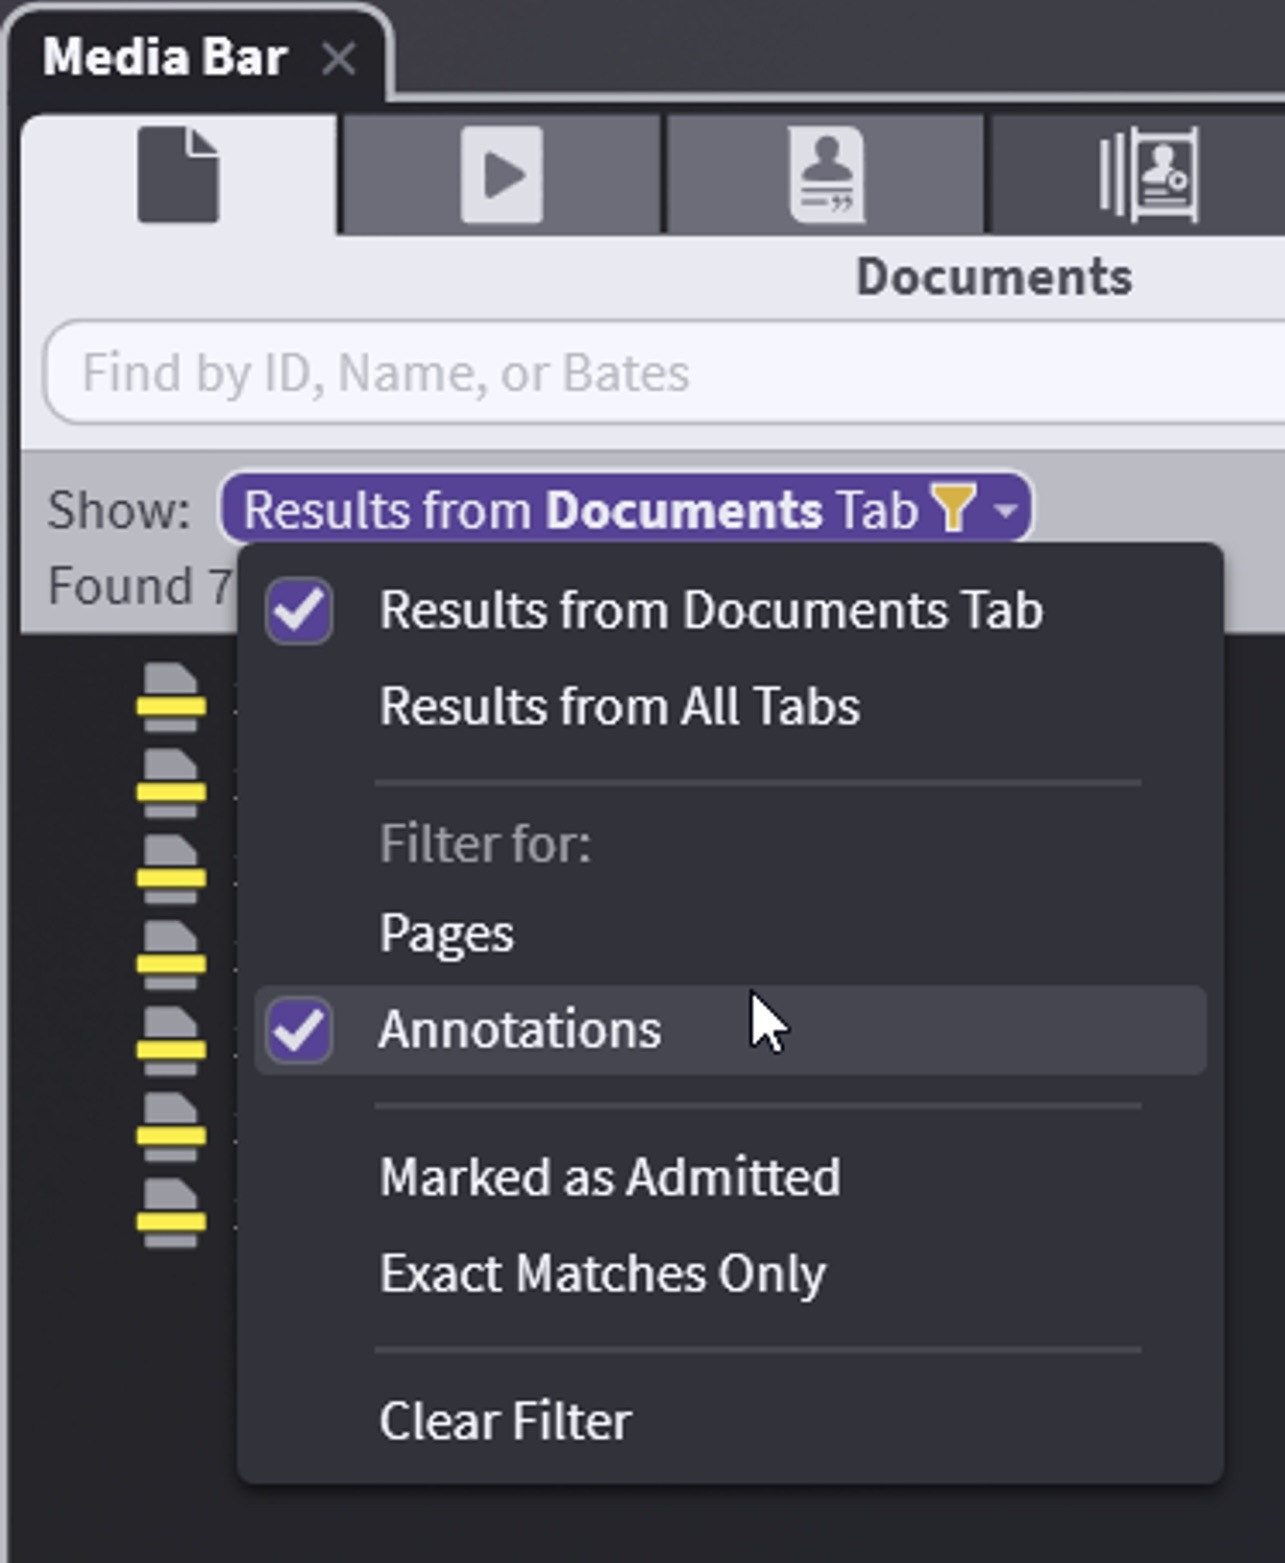Open the deposition transcripts tab icon
Image resolution: width=1285 pixels, height=1563 pixels.
click(x=826, y=176)
